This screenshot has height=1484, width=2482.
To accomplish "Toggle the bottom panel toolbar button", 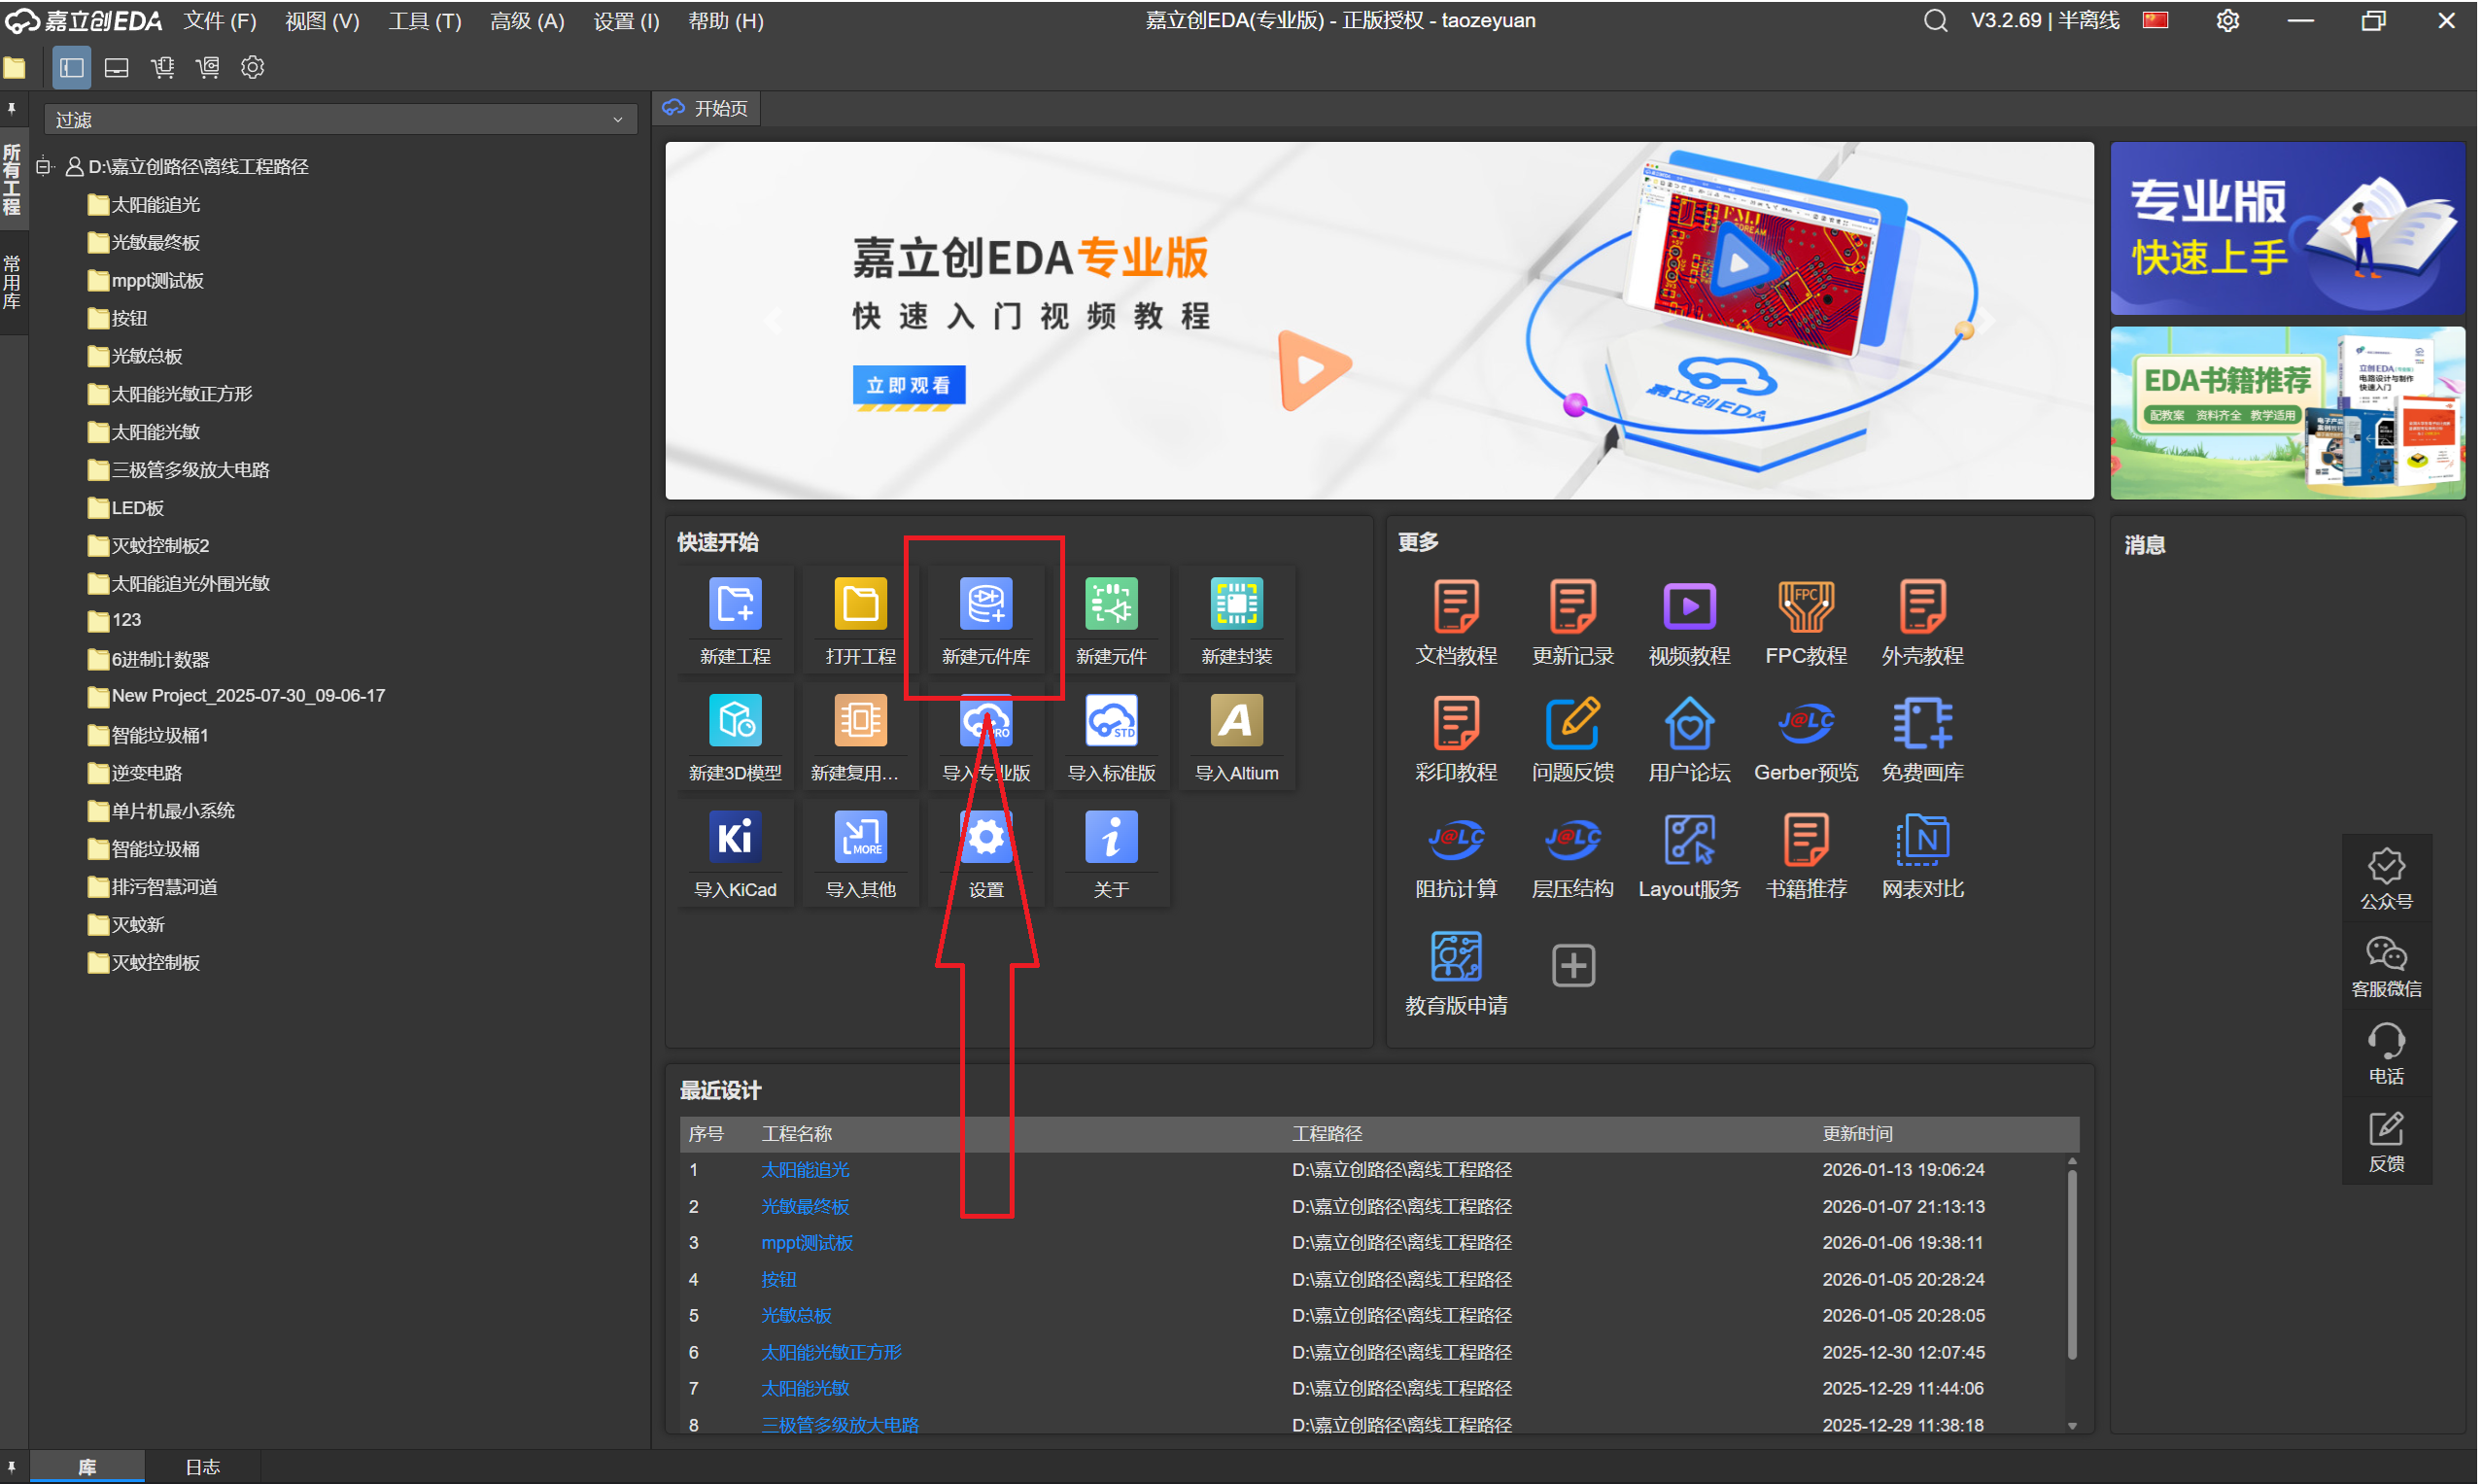I will pos(117,68).
